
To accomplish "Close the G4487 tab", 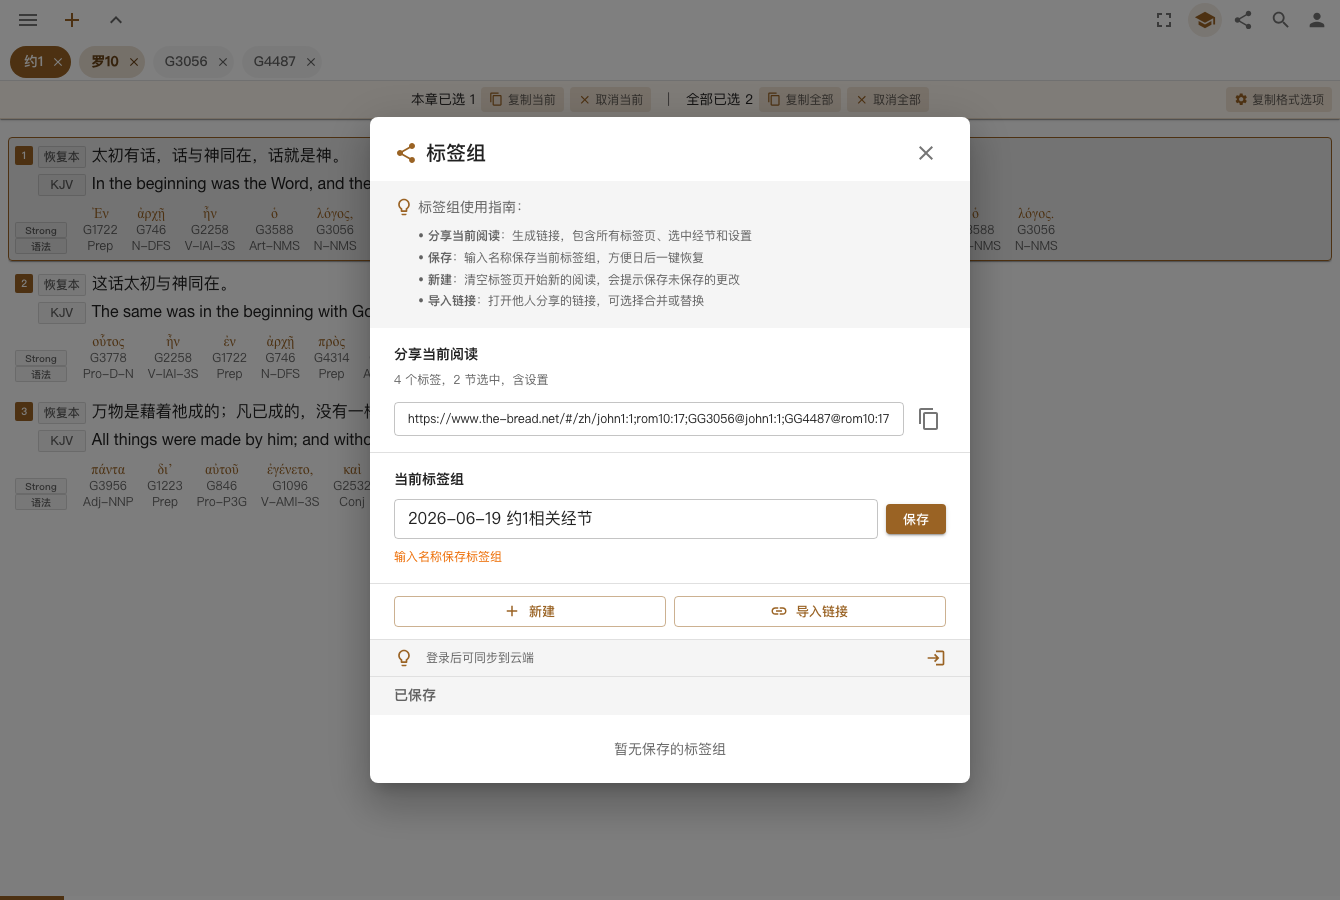I will (x=311, y=62).
